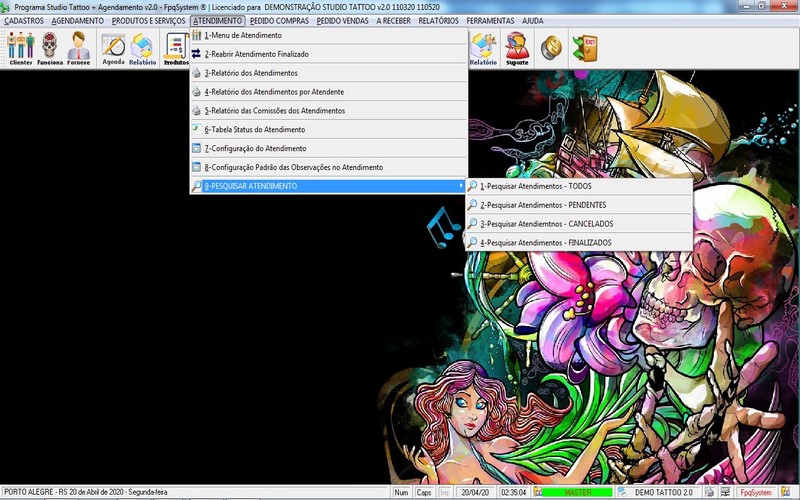Screen dimensions: 800x500
Task: Click the gold coins toolbar icon
Action: click(551, 47)
